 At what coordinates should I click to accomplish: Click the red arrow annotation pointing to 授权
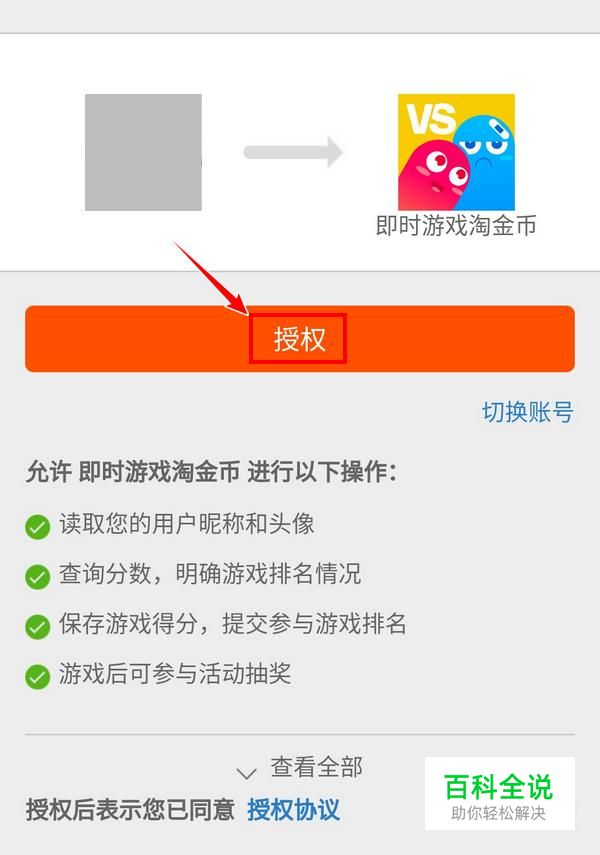(x=211, y=278)
